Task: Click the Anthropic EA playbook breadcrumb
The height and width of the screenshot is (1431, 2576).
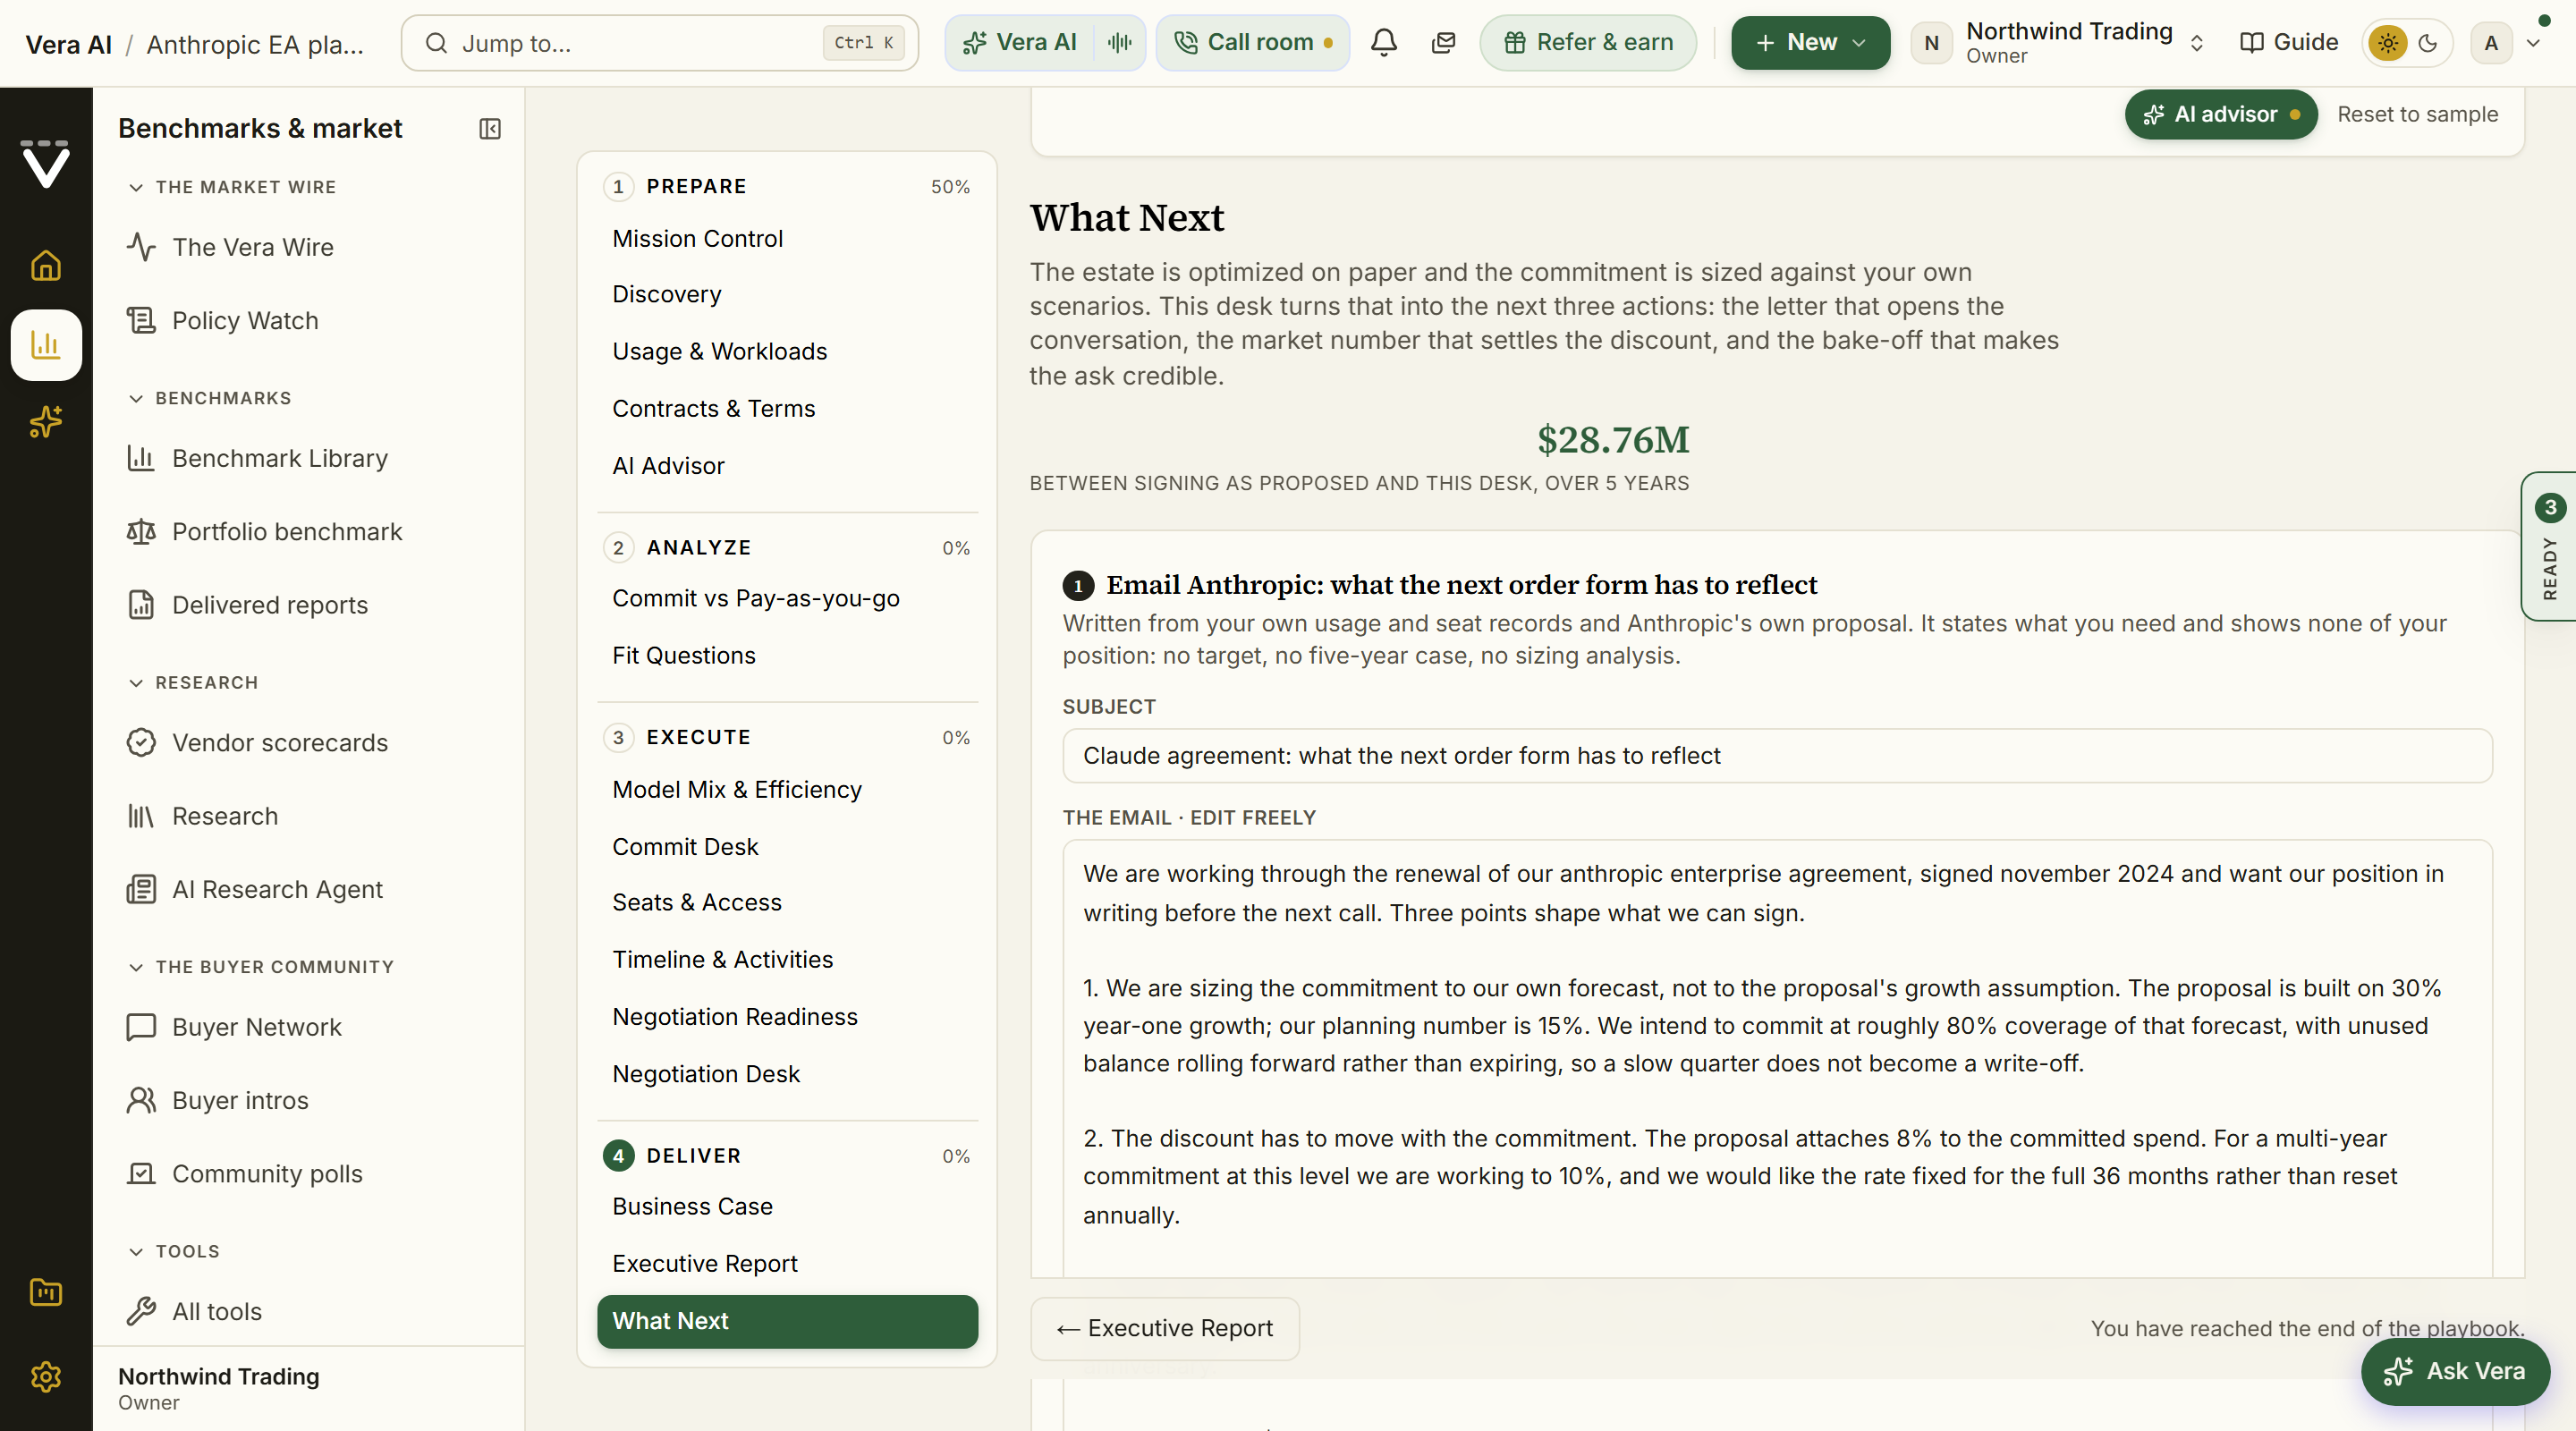Action: click(x=255, y=44)
